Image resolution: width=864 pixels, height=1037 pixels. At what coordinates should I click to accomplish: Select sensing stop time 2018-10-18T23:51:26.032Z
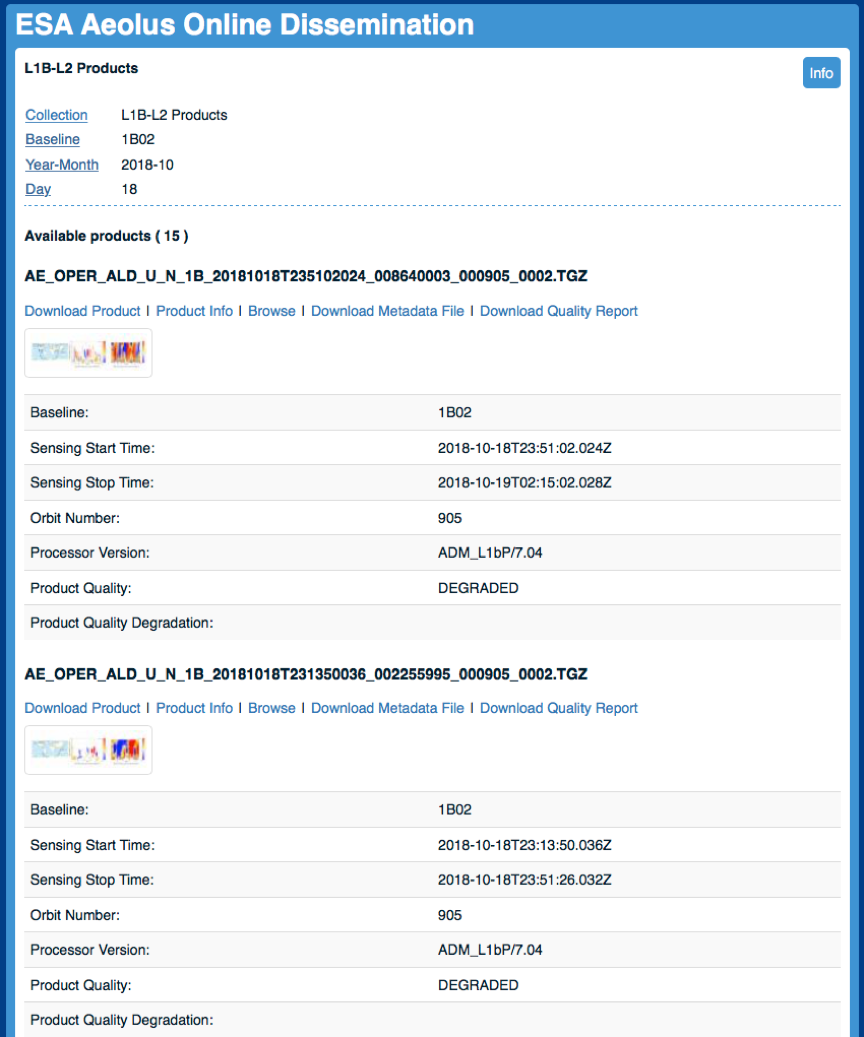tap(525, 880)
